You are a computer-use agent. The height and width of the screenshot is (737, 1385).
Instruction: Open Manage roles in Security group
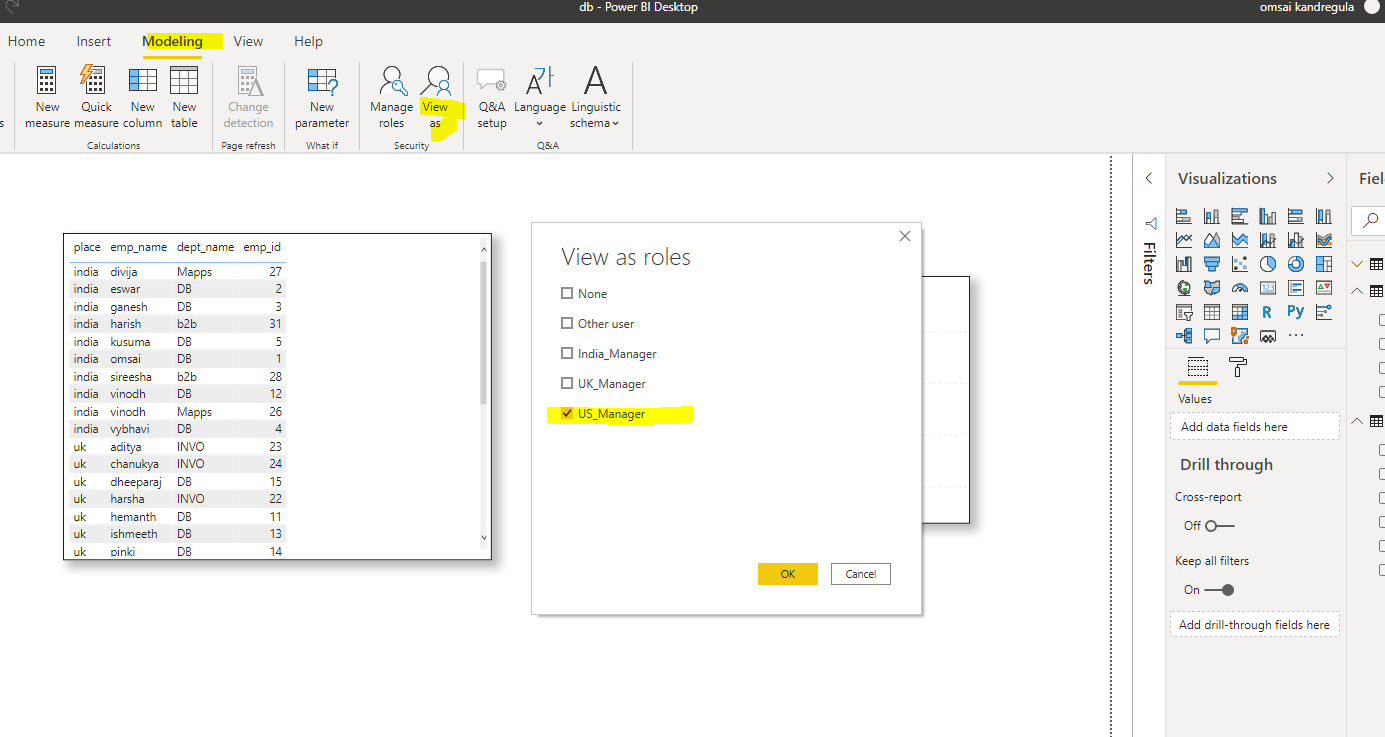[391, 97]
